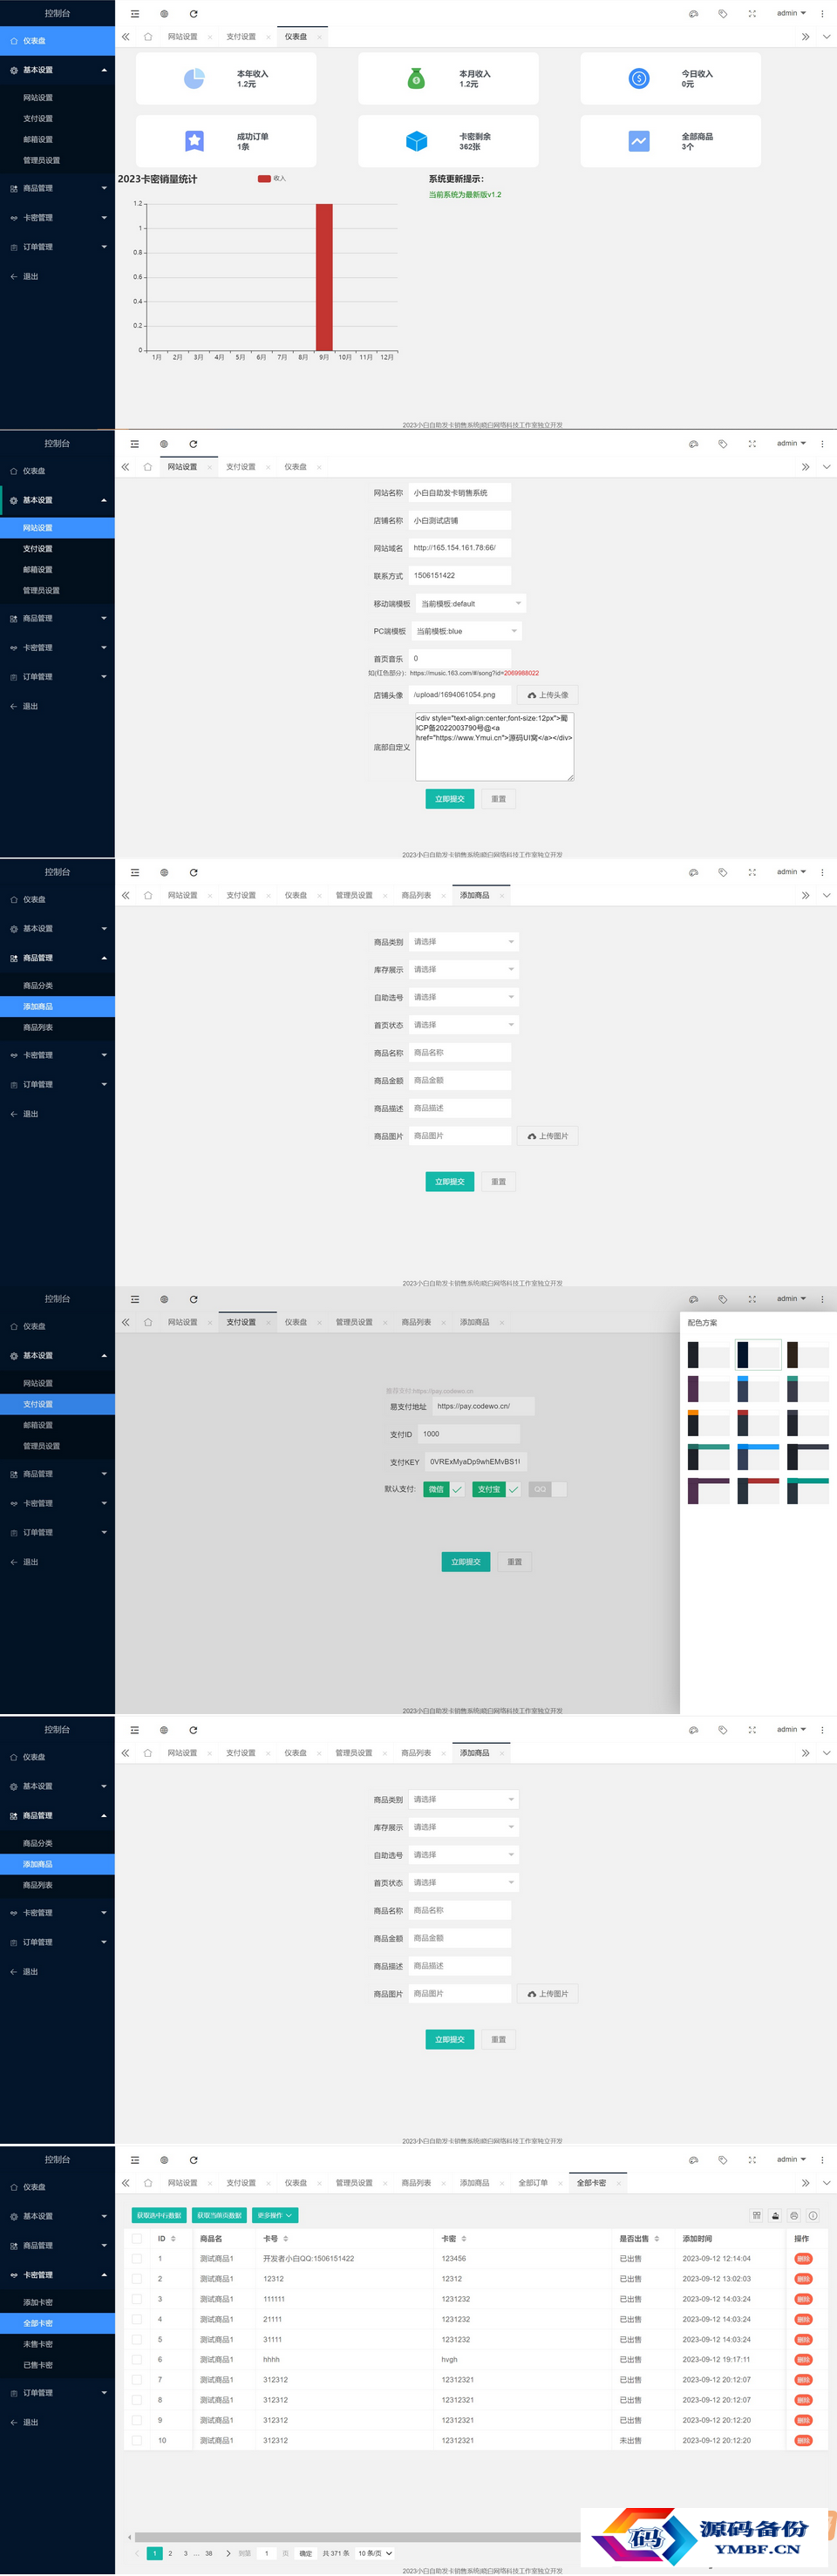Toggle the 微信 default payment checkbox
This screenshot has width=837, height=2576.
(443, 1489)
